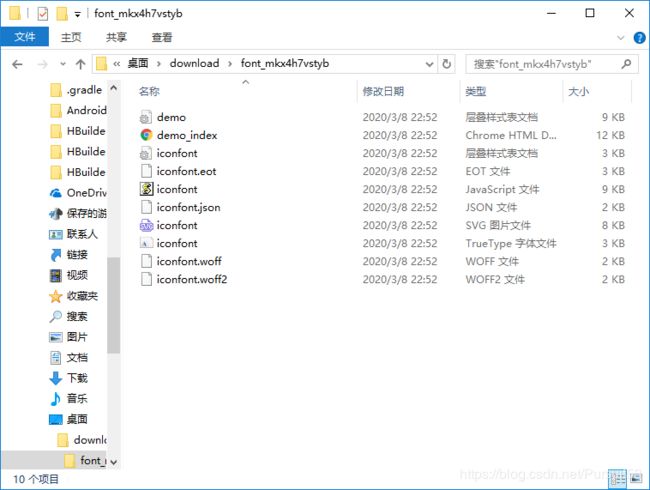Select the font_ folder in tree
This screenshot has width=650, height=490.
pyautogui.click(x=86, y=460)
